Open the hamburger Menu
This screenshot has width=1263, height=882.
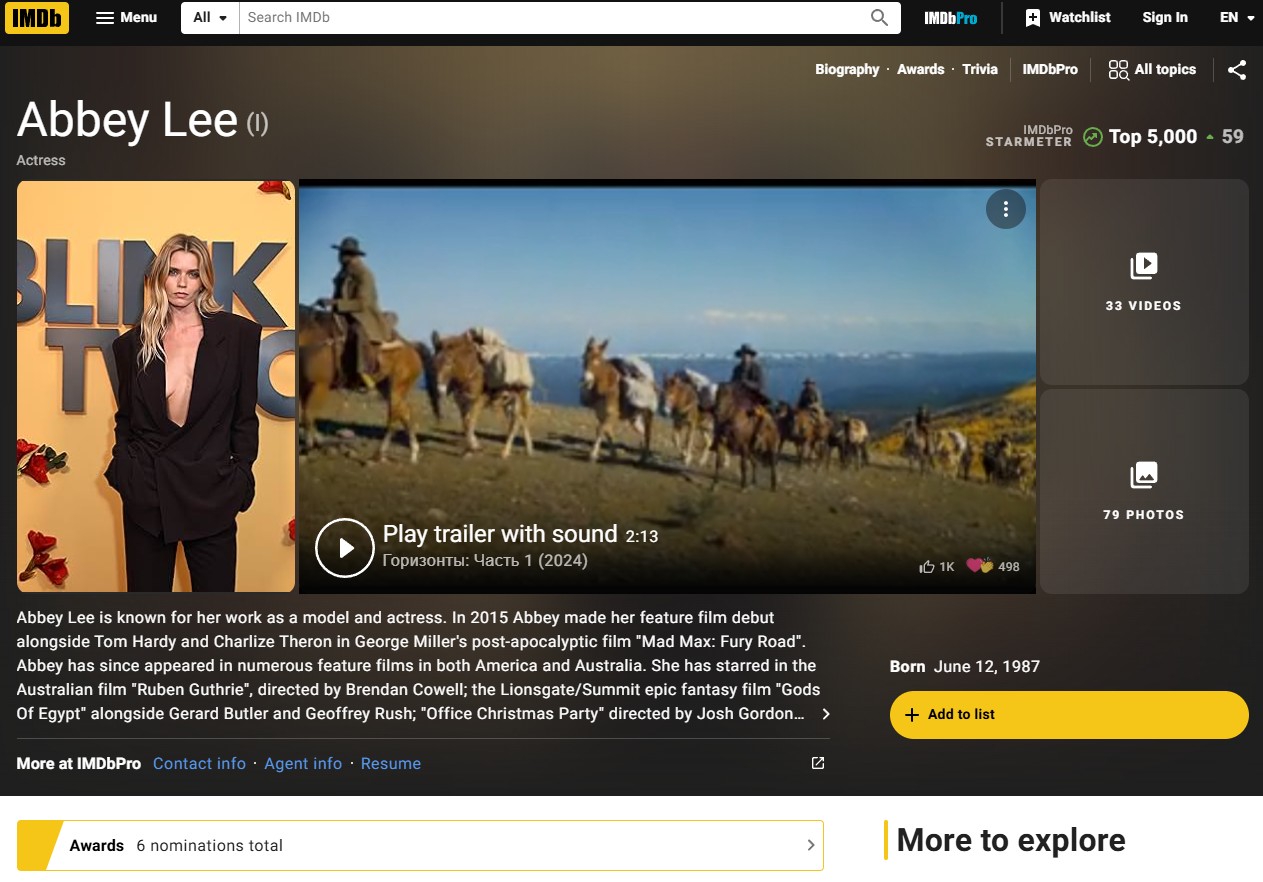coord(126,17)
